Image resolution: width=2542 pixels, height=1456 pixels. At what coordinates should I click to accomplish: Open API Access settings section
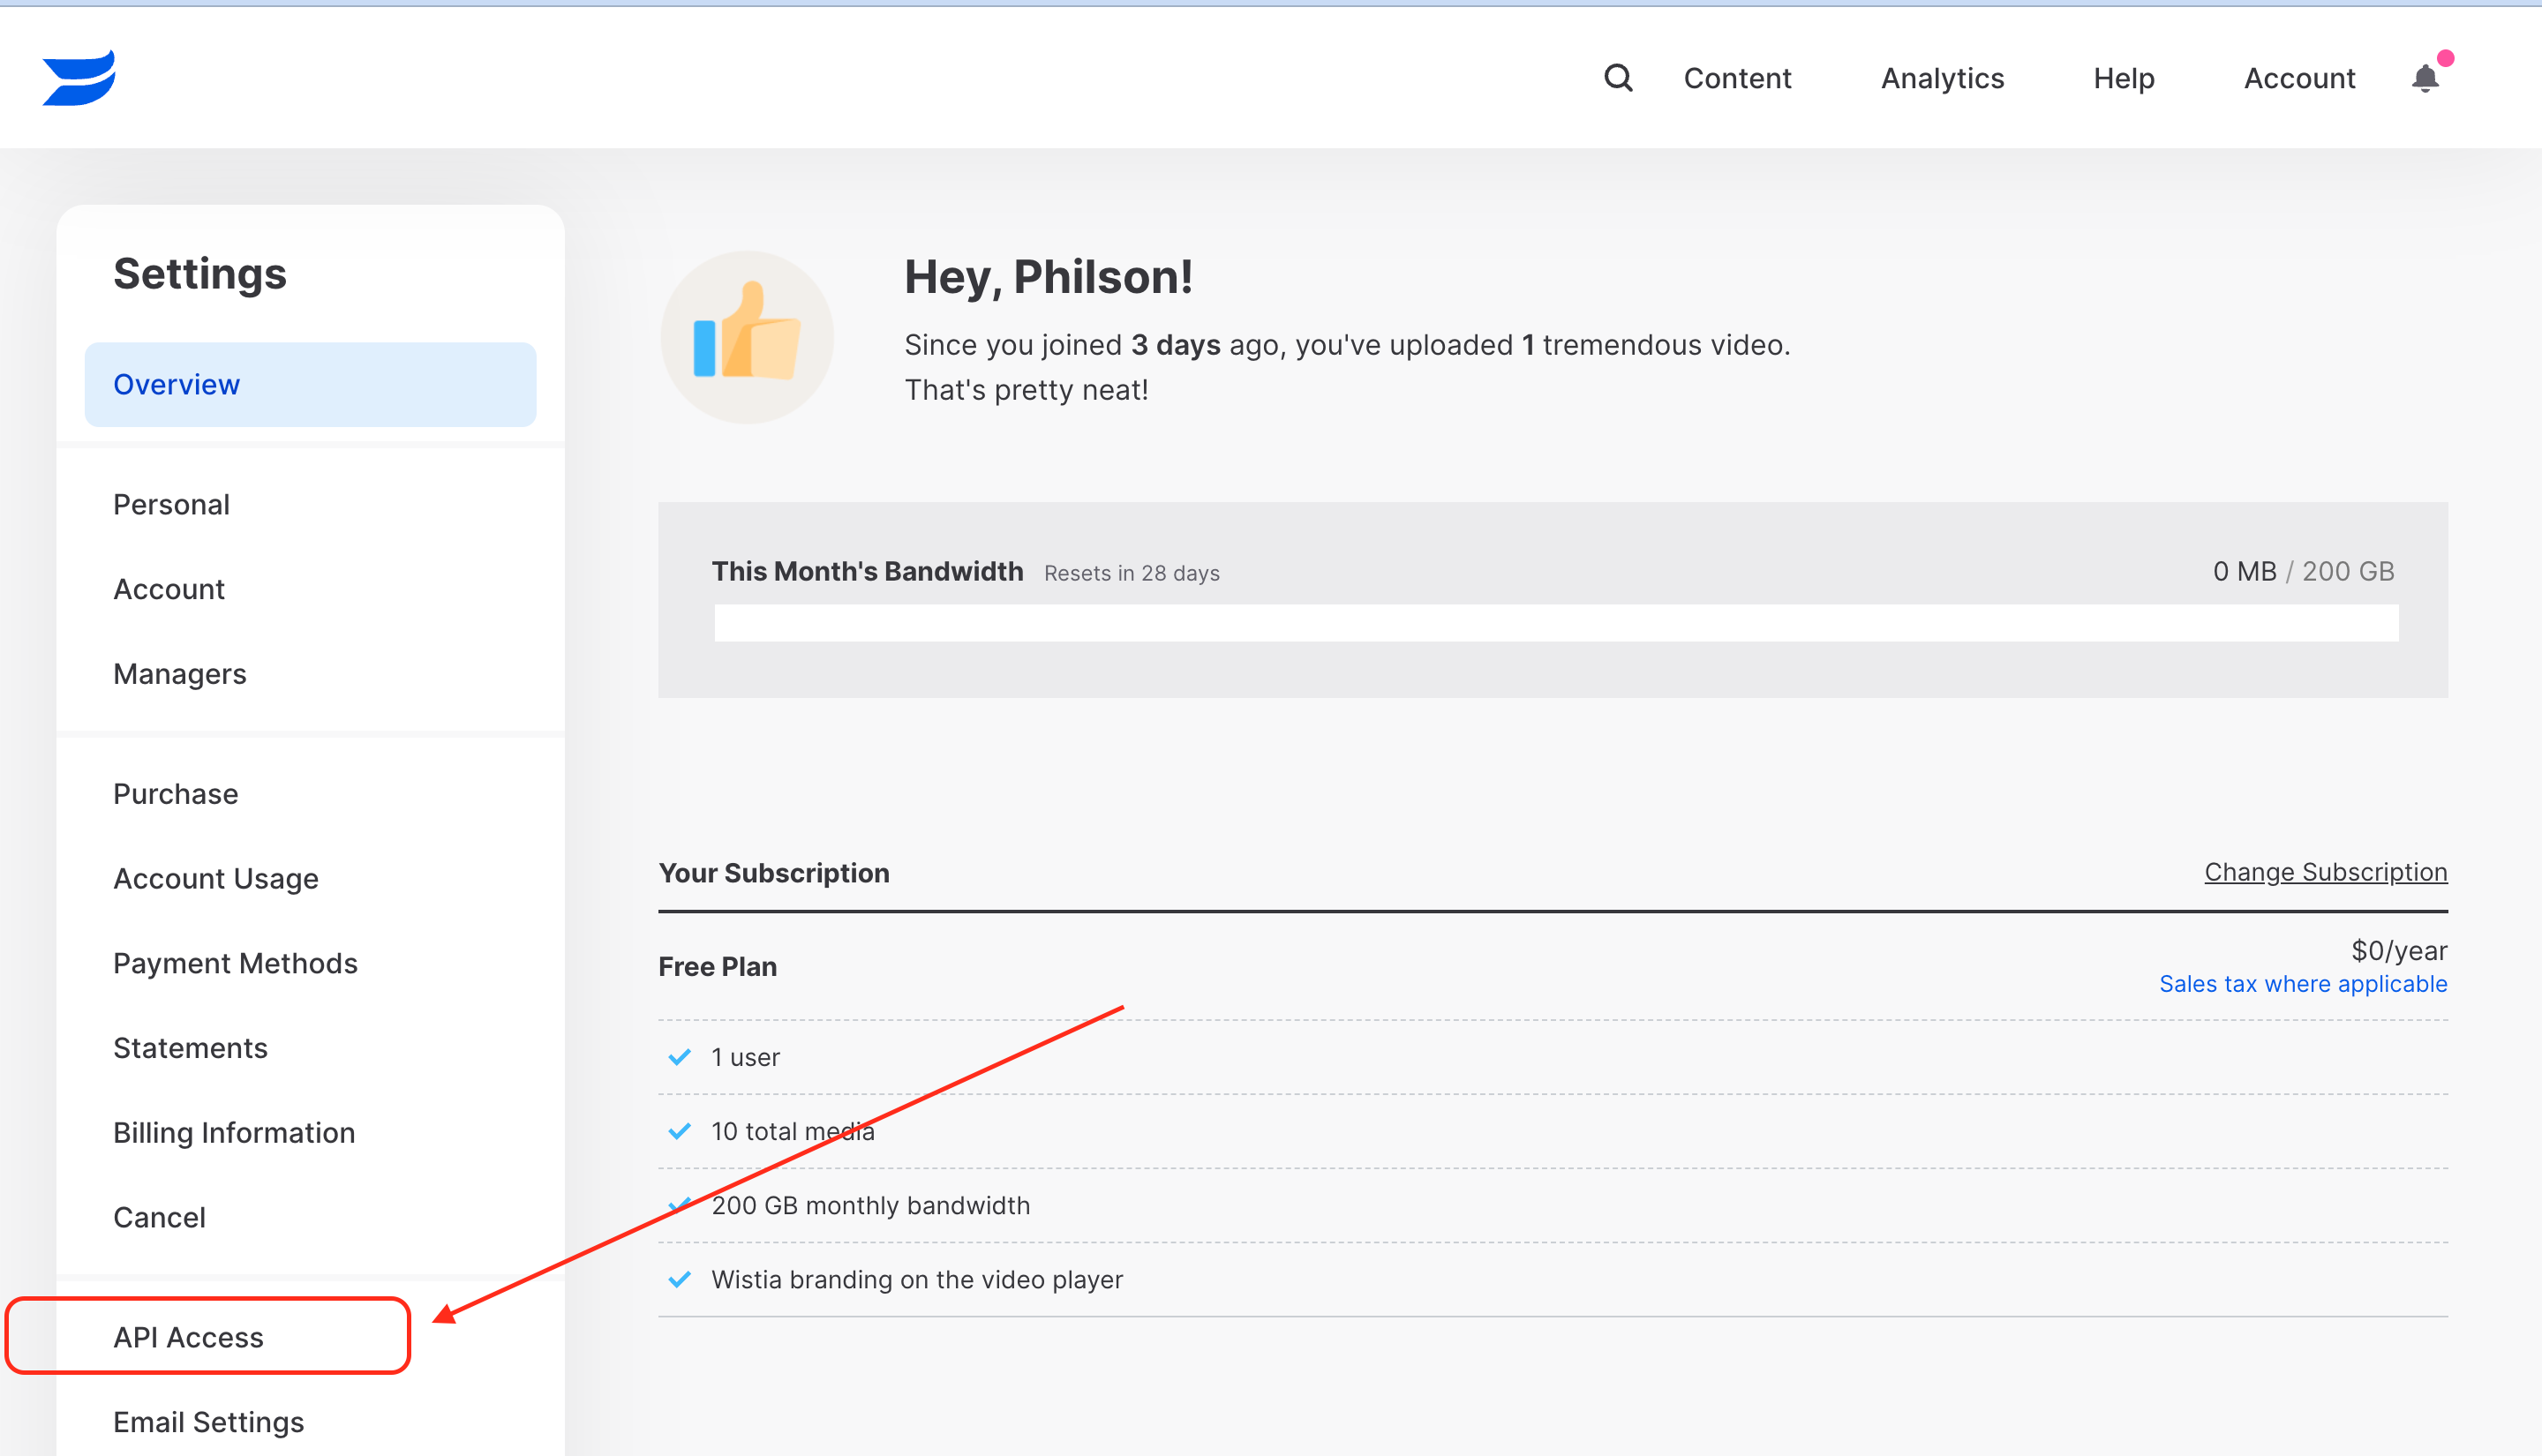pos(187,1335)
